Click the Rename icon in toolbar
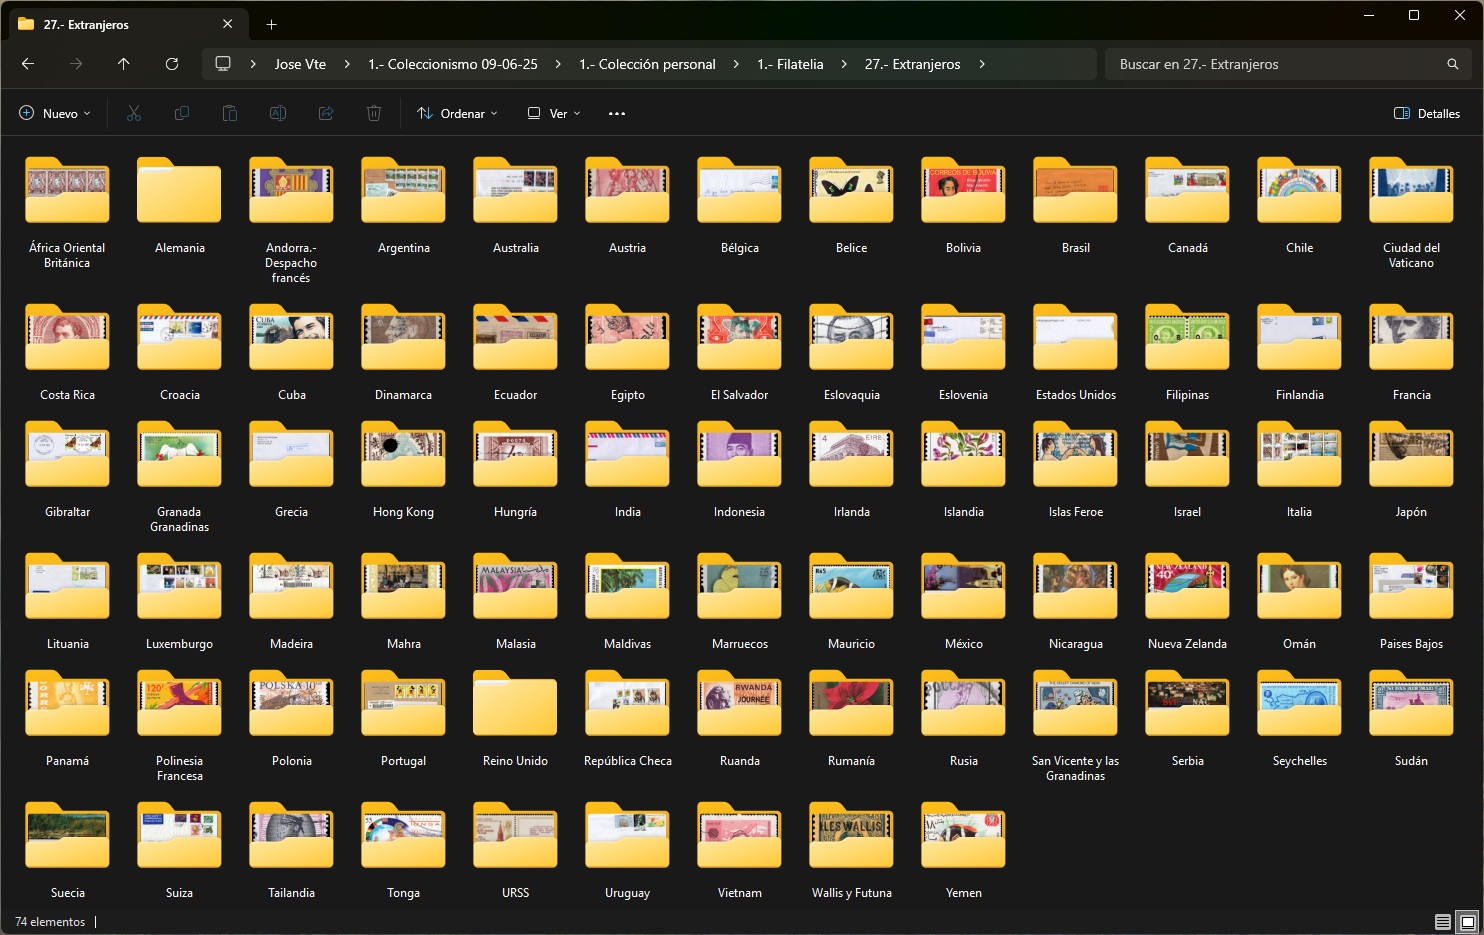 [x=278, y=114]
